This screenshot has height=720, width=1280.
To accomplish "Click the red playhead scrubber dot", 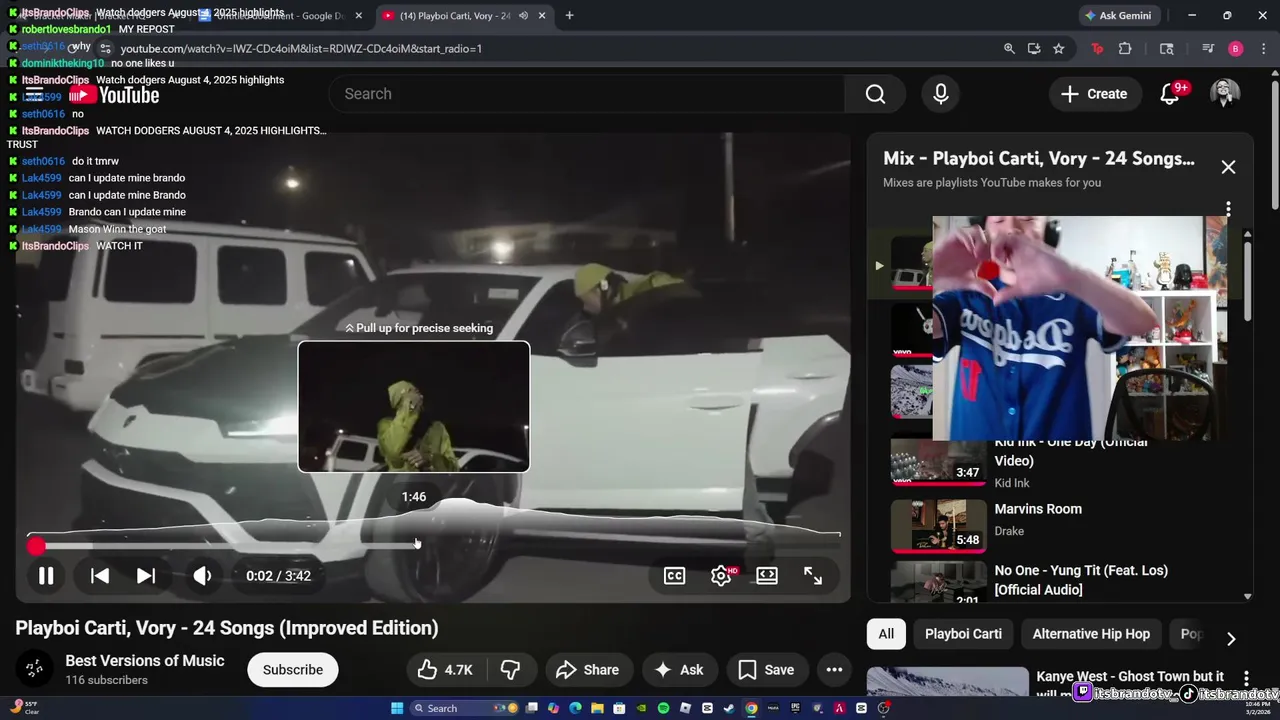I will coord(36,546).
